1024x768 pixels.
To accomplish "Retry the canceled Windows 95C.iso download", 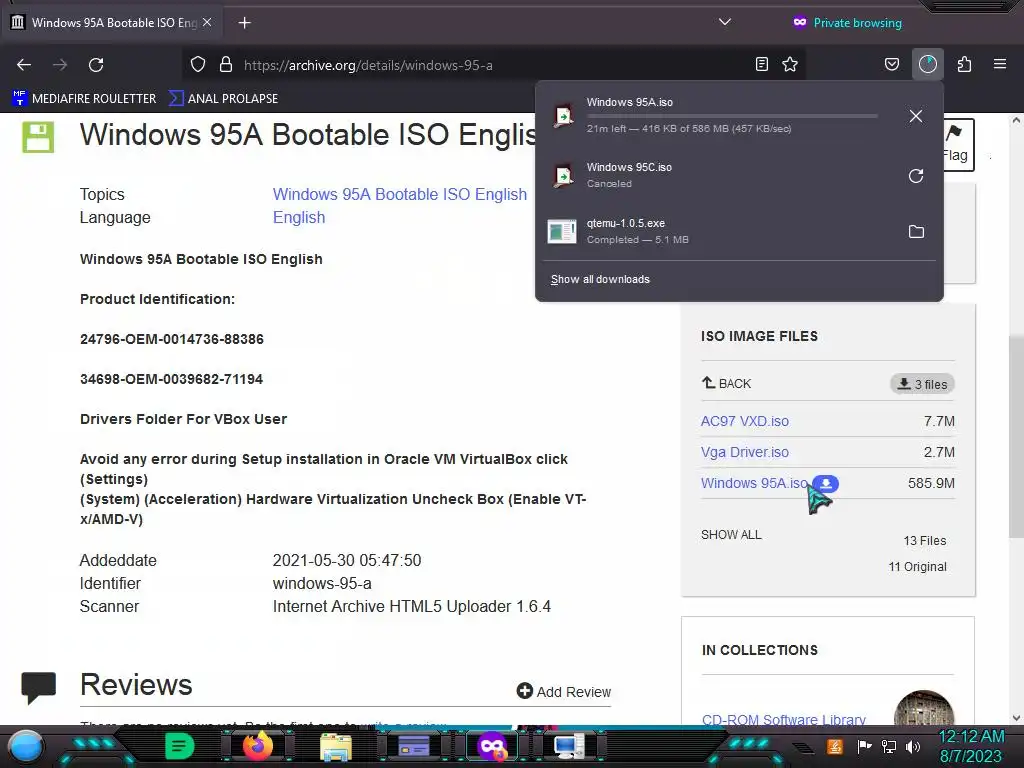I will (916, 176).
